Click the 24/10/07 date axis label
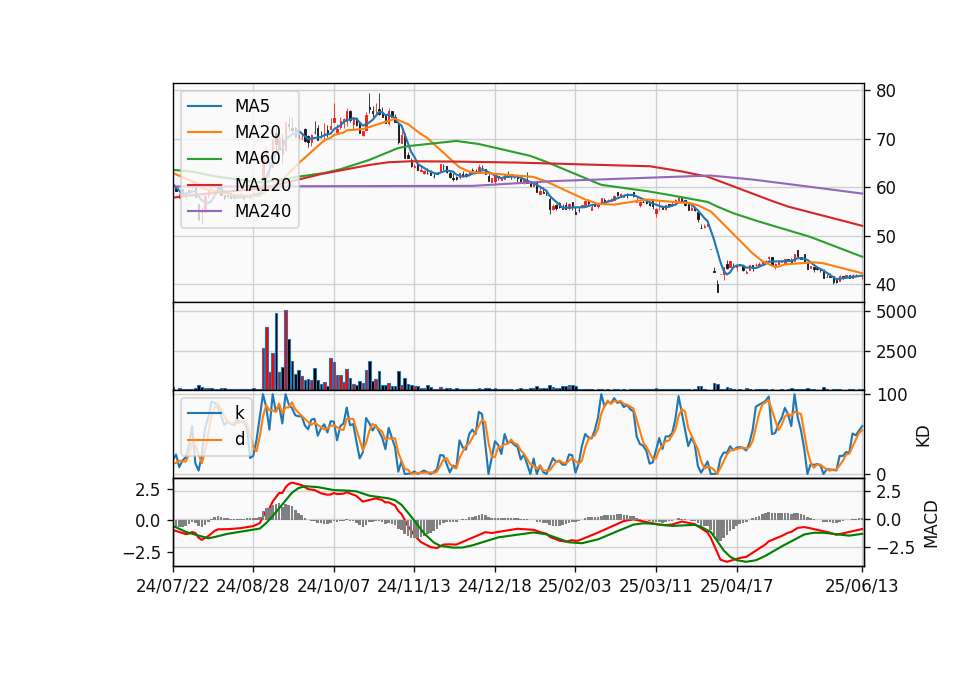This screenshot has height=690, width=960. pyautogui.click(x=334, y=586)
